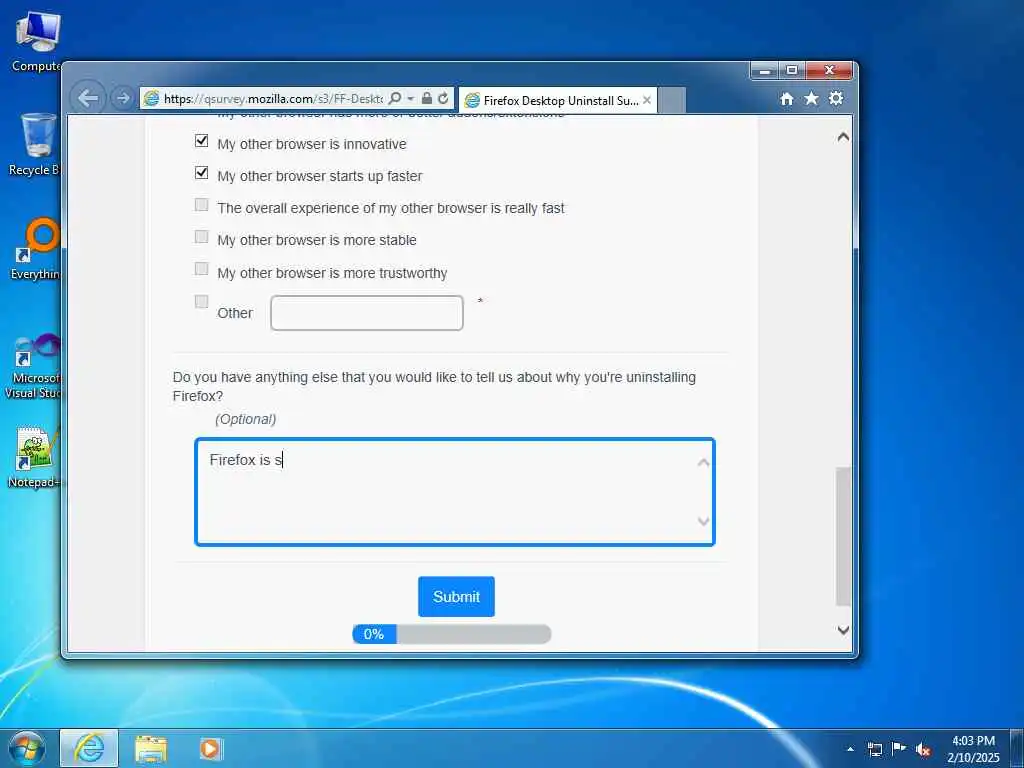Click the search magnifier in address bar
Image resolution: width=1024 pixels, height=768 pixels.
(394, 99)
